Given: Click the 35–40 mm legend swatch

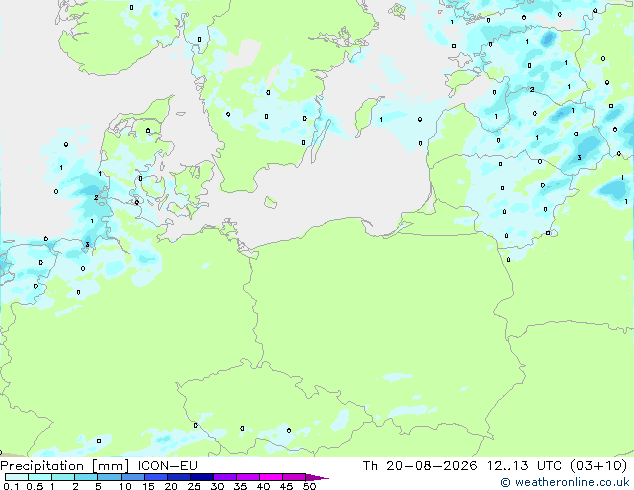Looking at the screenshot, I should coord(247,477).
